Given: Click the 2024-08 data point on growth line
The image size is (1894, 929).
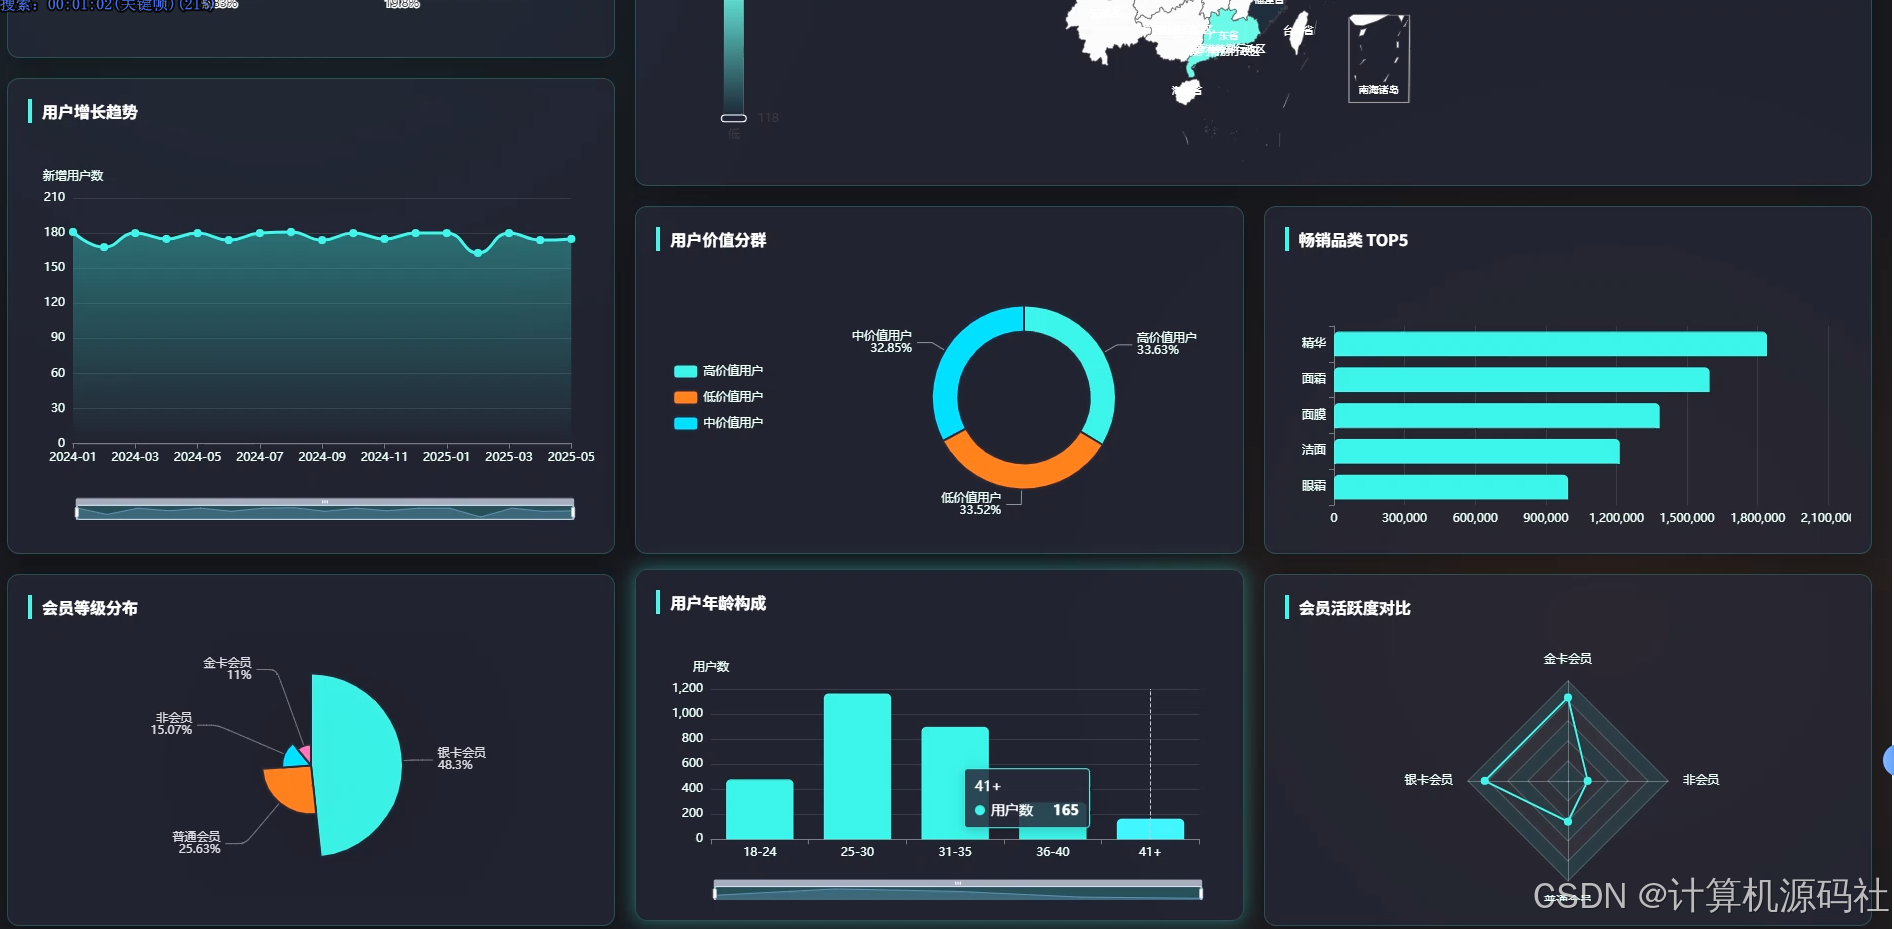Looking at the screenshot, I should tap(291, 232).
